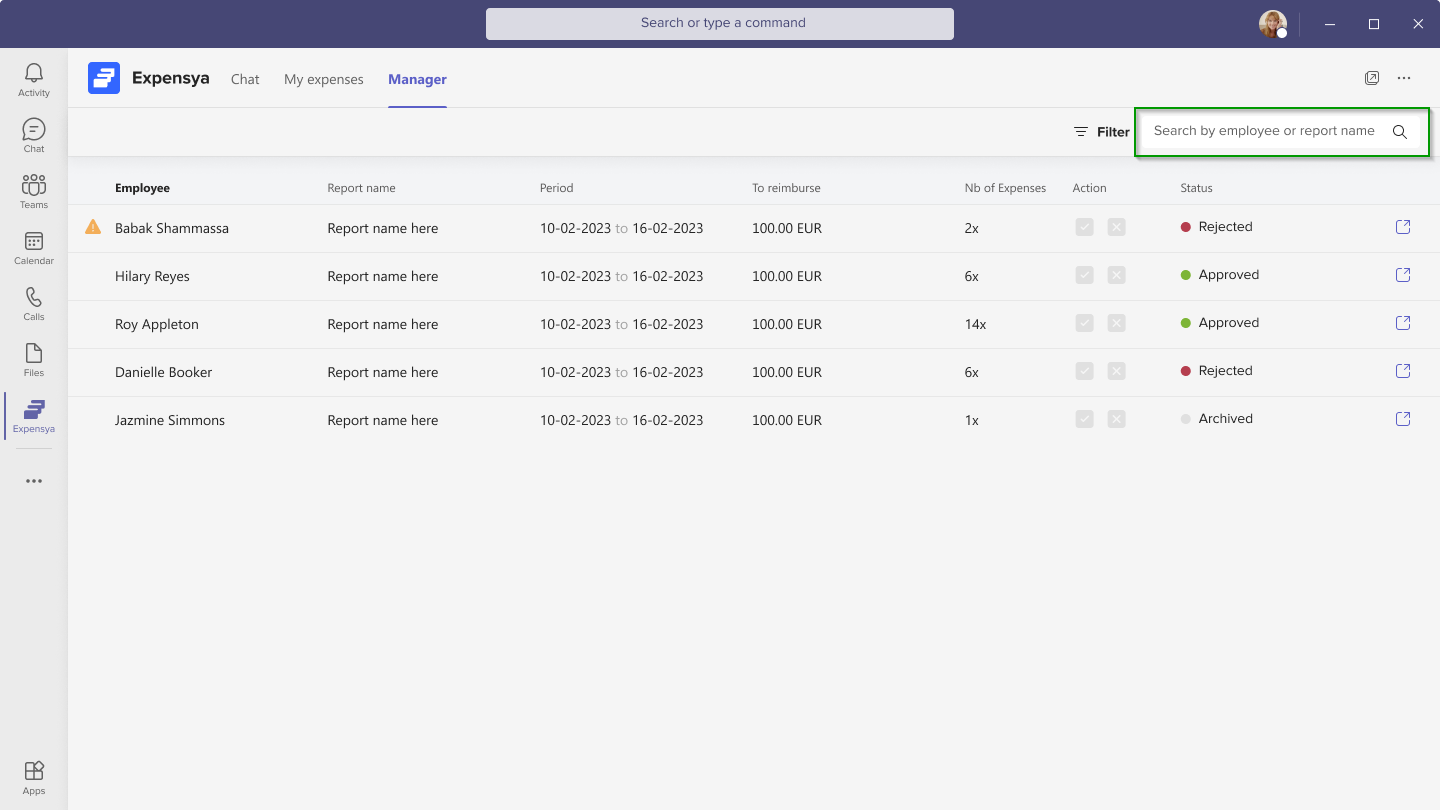Click approve checkmark for Jazmine Simmons
Image resolution: width=1440 pixels, height=810 pixels.
1084,419
